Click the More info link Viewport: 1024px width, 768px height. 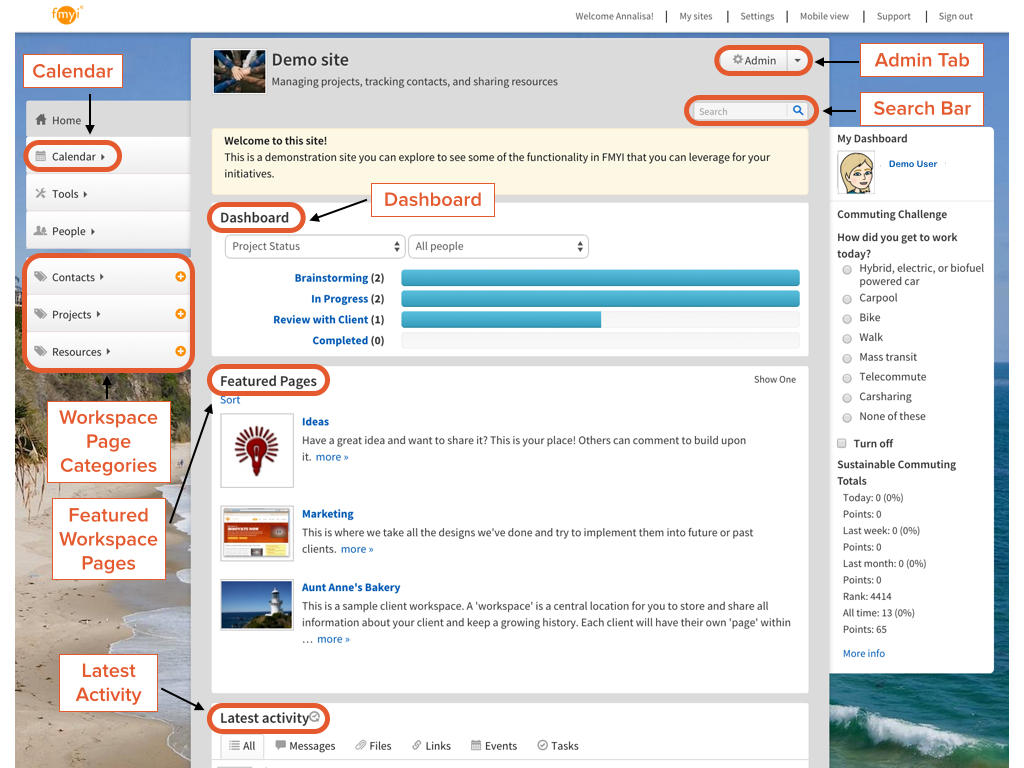tap(863, 653)
